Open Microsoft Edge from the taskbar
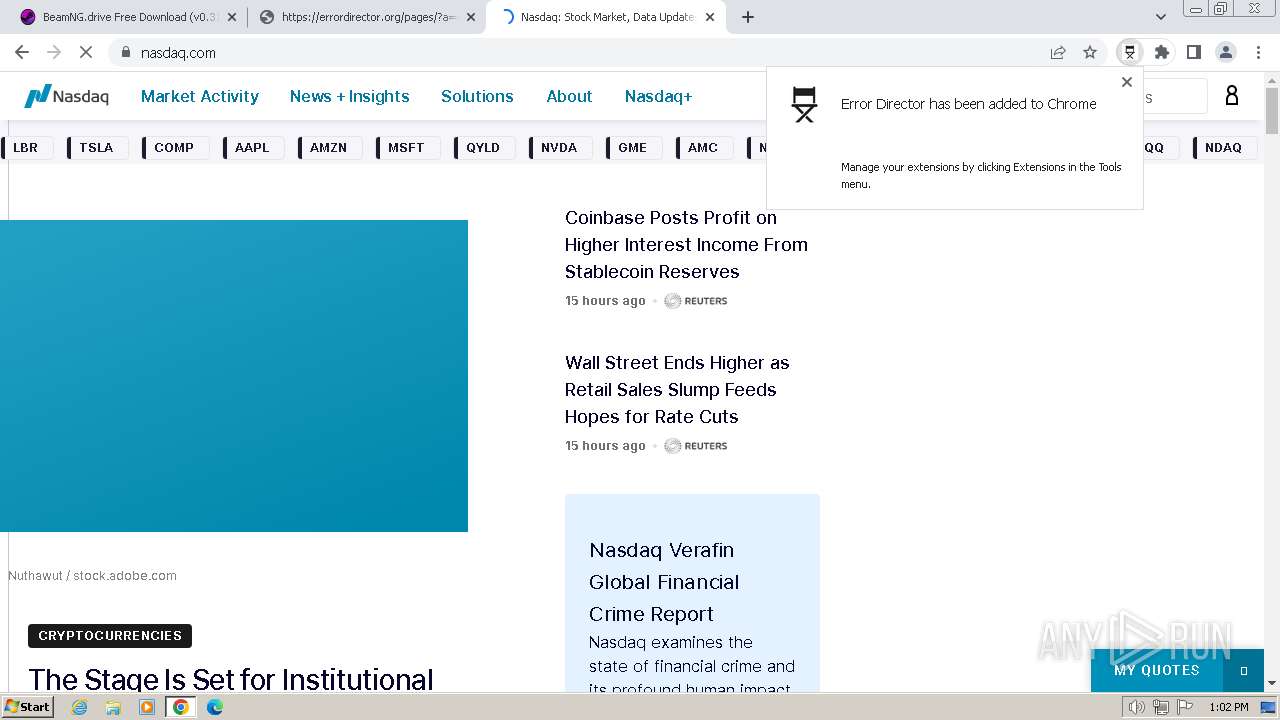1280x720 pixels. (x=215, y=707)
